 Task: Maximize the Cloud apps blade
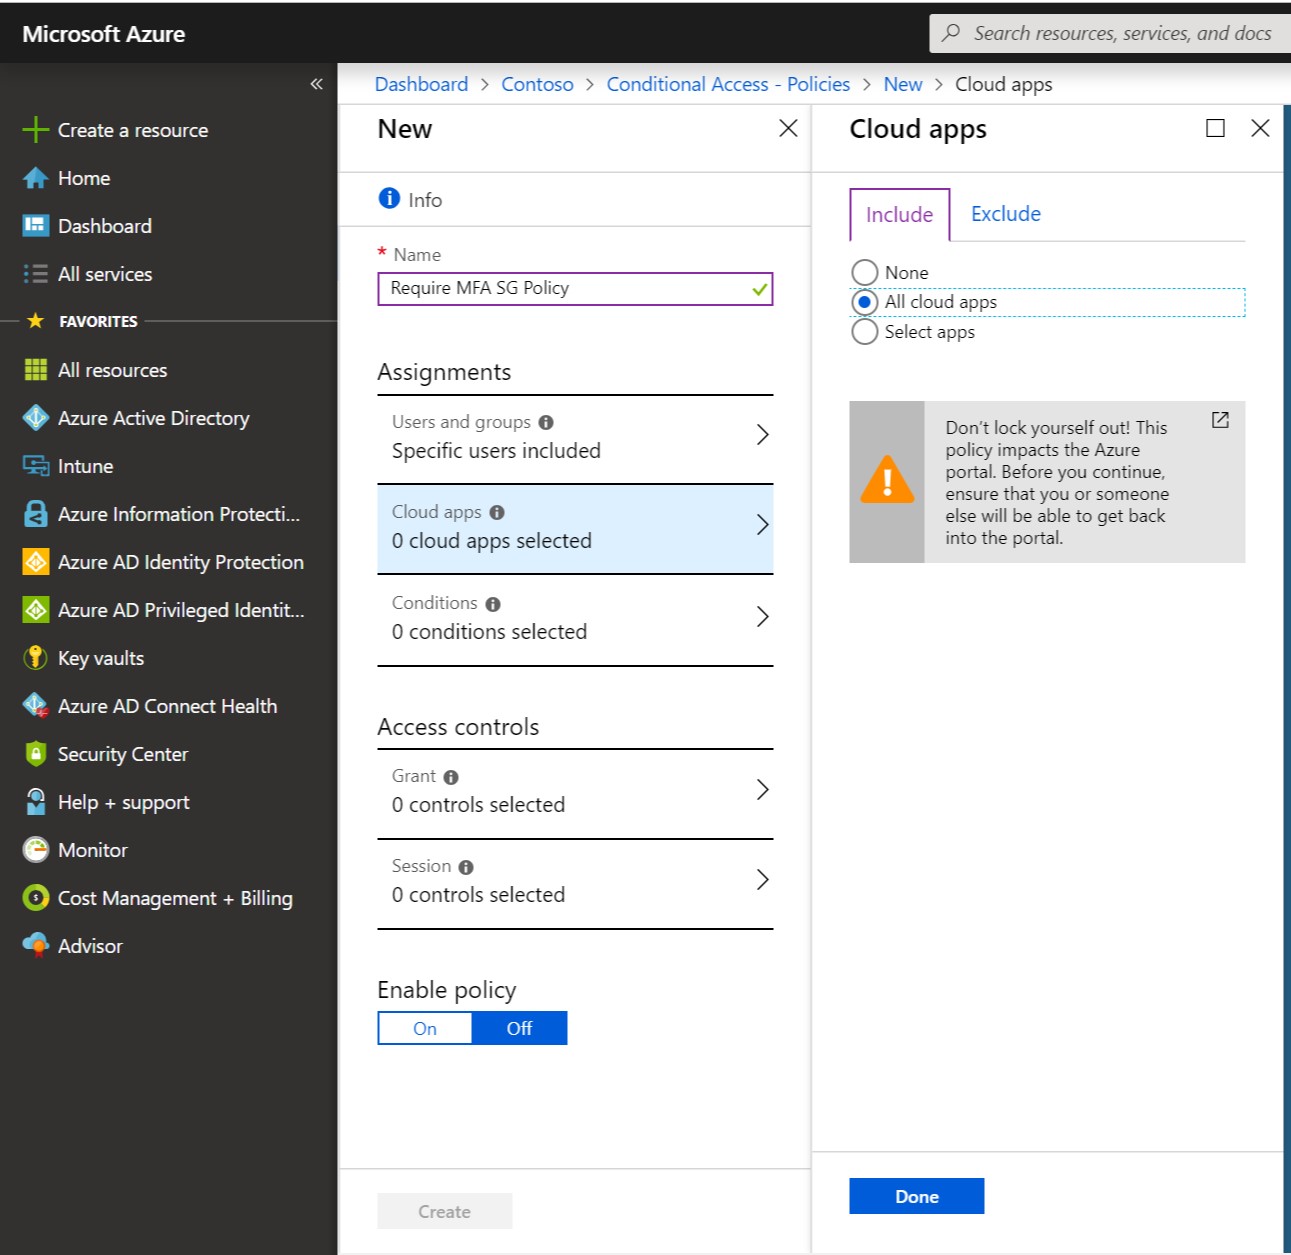(x=1215, y=128)
